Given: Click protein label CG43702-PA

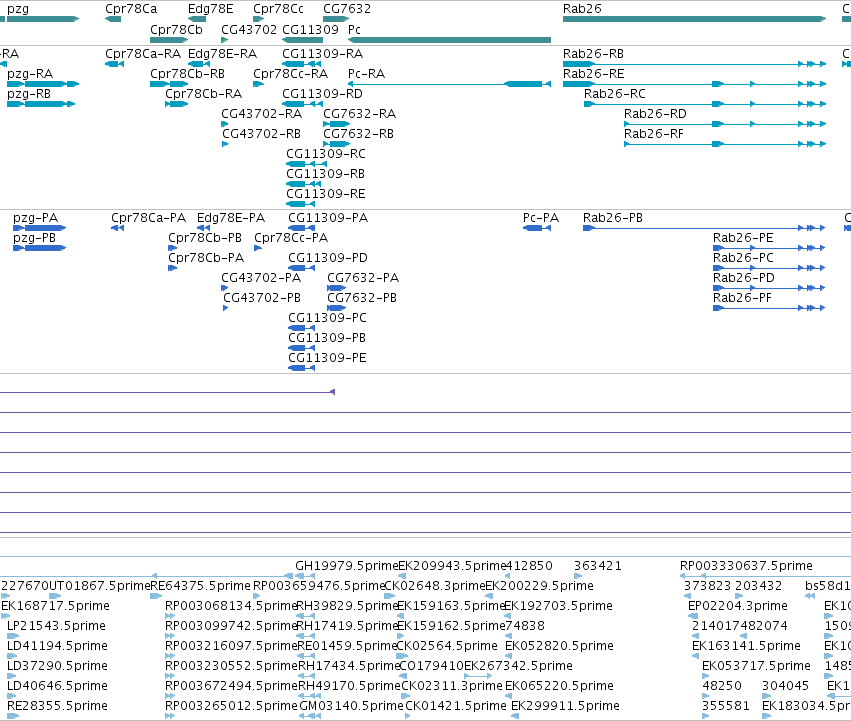Looking at the screenshot, I should [x=261, y=279].
